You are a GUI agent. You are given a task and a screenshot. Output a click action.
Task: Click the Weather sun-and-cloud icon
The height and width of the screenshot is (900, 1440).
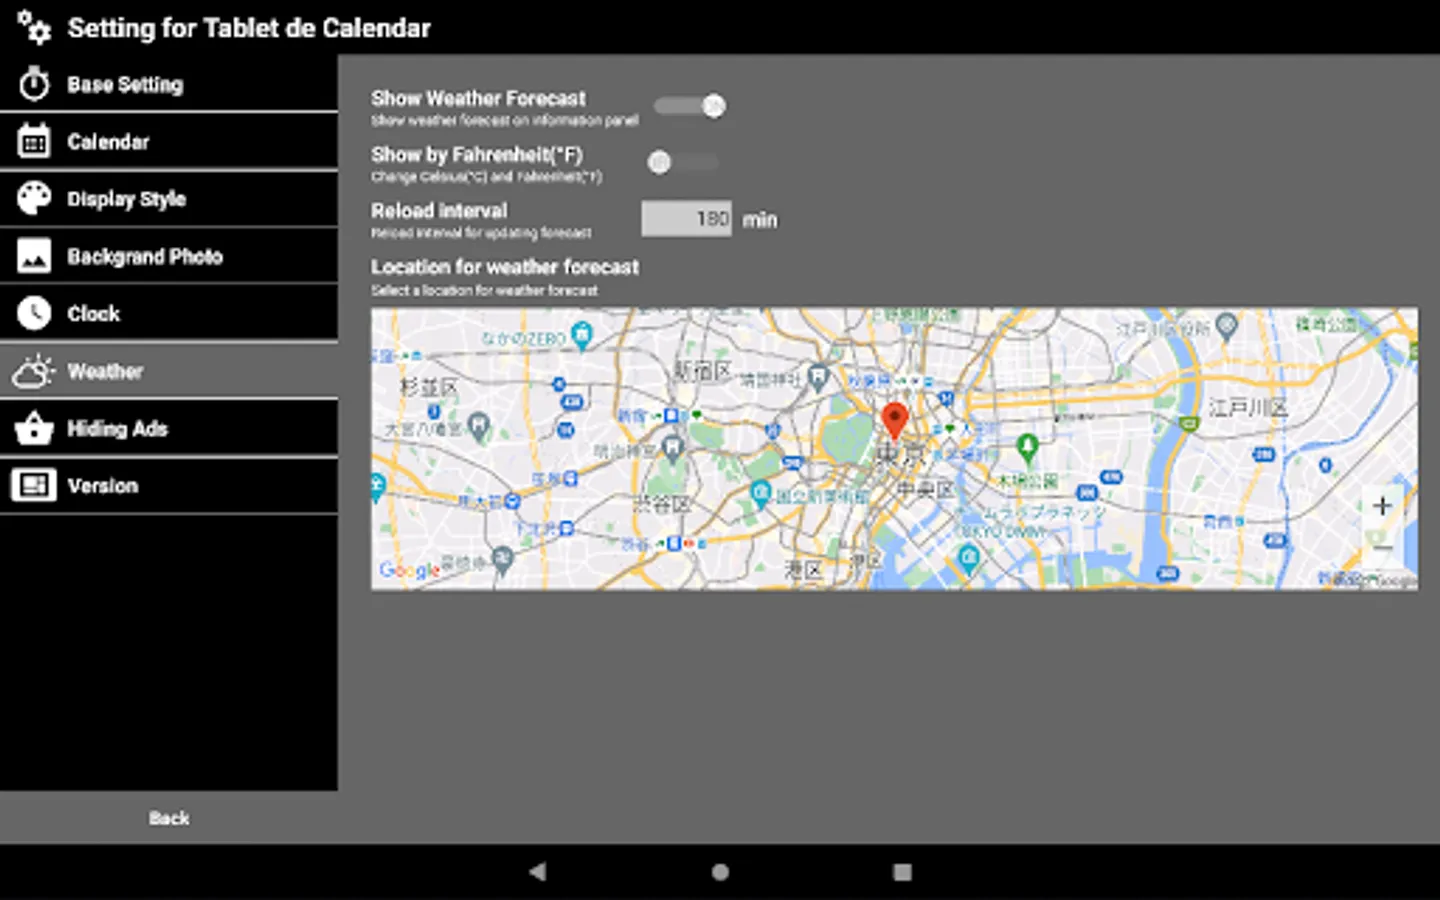[35, 371]
